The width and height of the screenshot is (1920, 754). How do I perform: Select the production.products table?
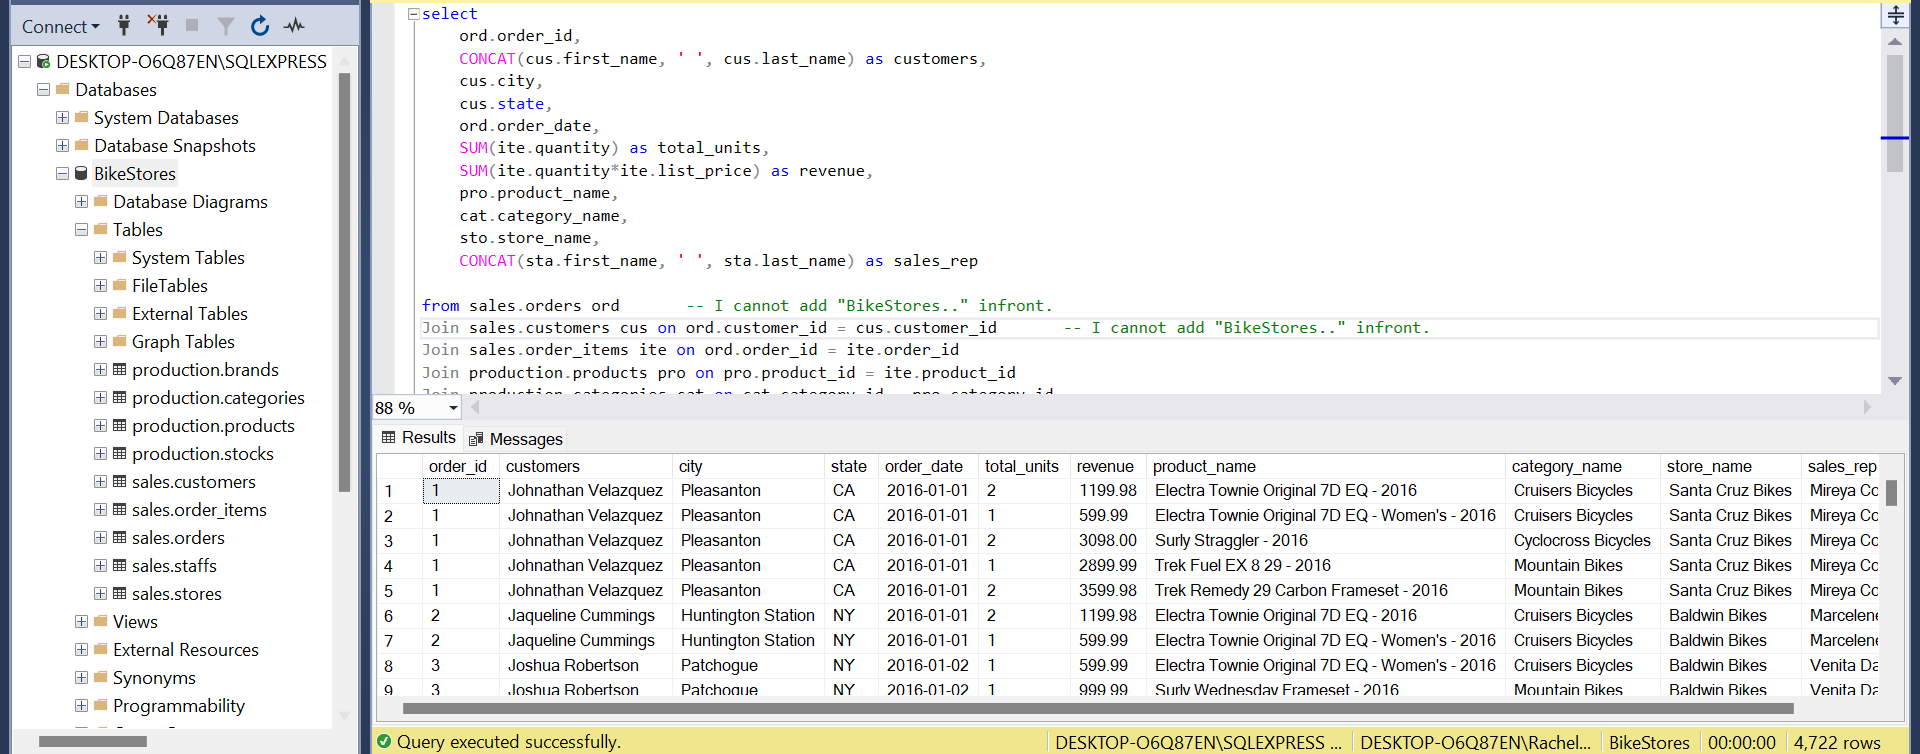[x=213, y=426]
